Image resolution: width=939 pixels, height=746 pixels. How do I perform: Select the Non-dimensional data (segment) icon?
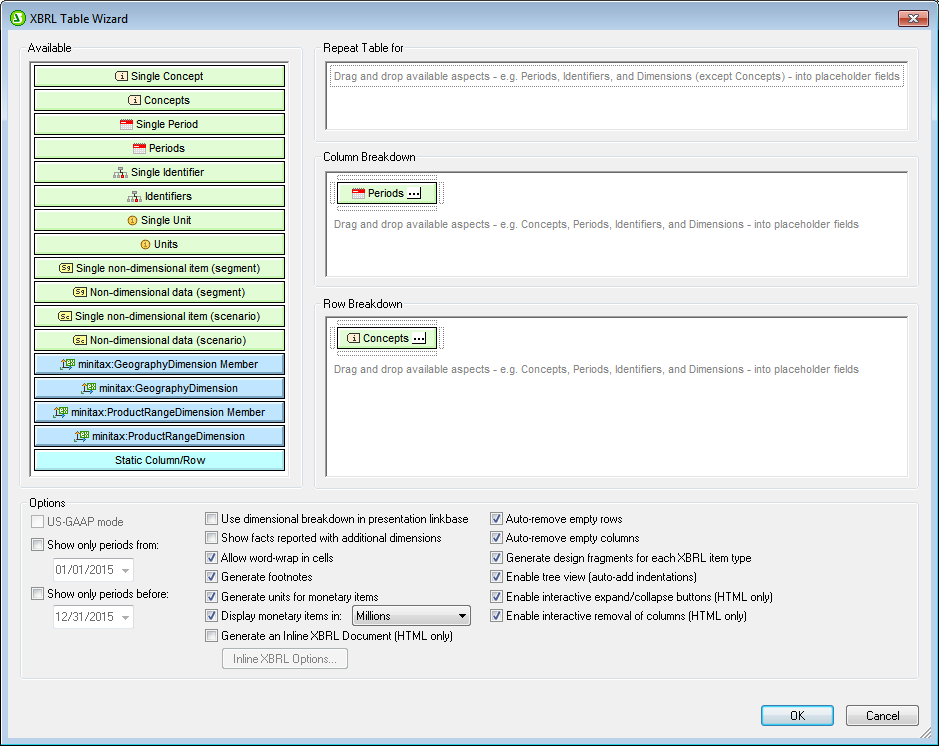80,292
